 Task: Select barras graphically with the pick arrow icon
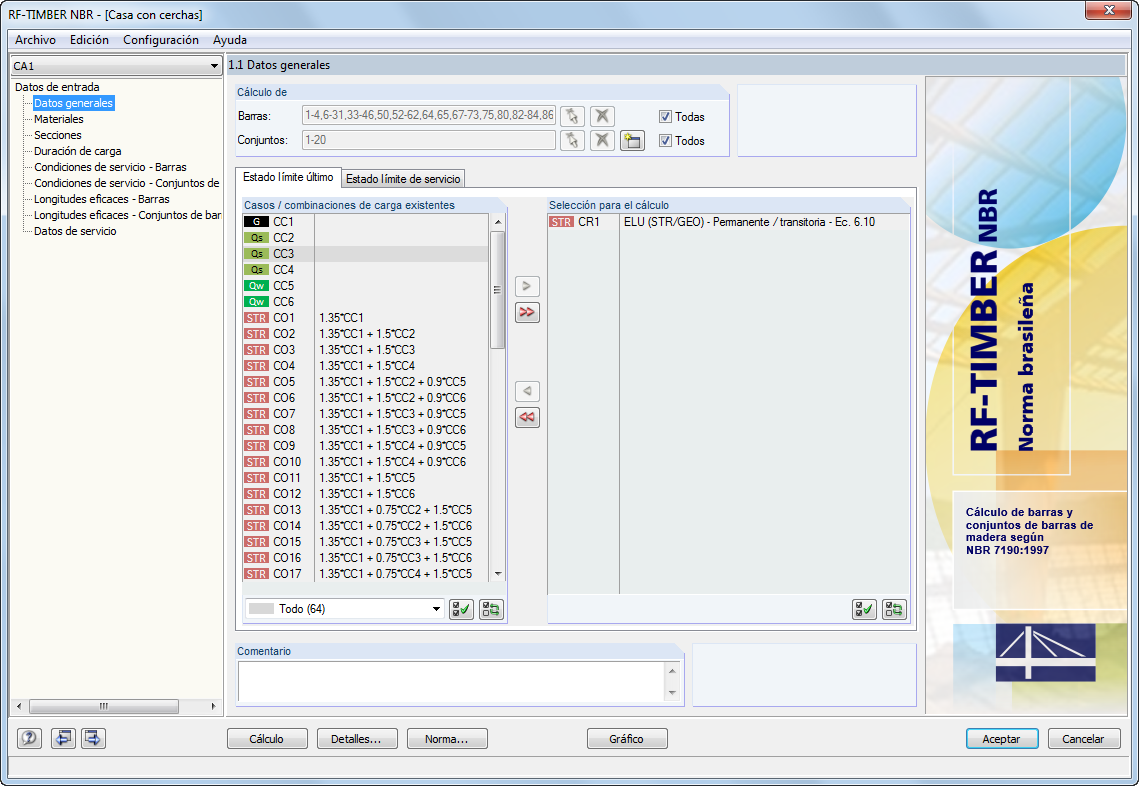[573, 116]
